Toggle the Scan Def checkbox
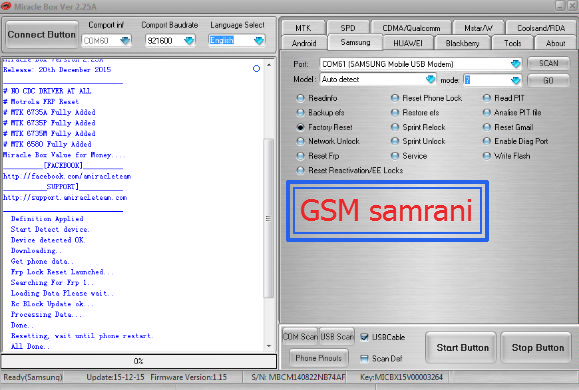579x390 pixels. click(x=364, y=358)
